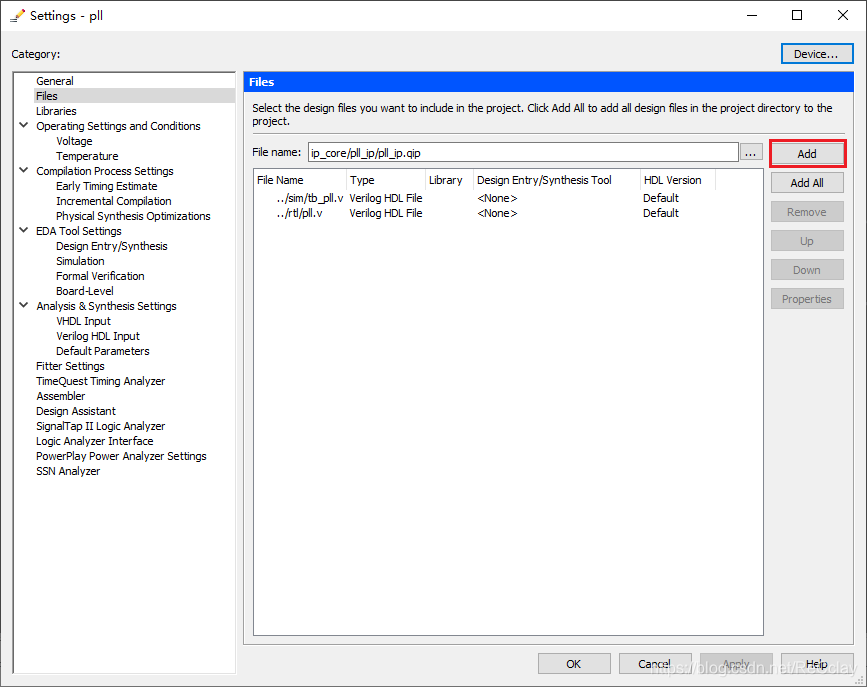Select Formal Verification settings
Screen dimensions: 867x687
pos(100,275)
